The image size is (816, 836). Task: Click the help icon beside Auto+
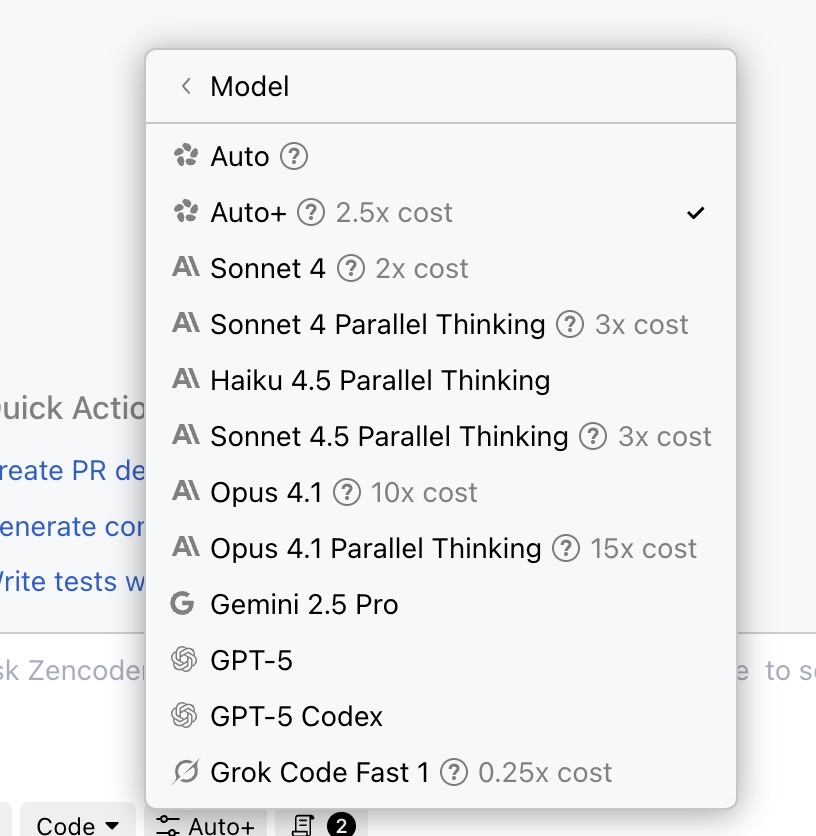click(x=312, y=213)
